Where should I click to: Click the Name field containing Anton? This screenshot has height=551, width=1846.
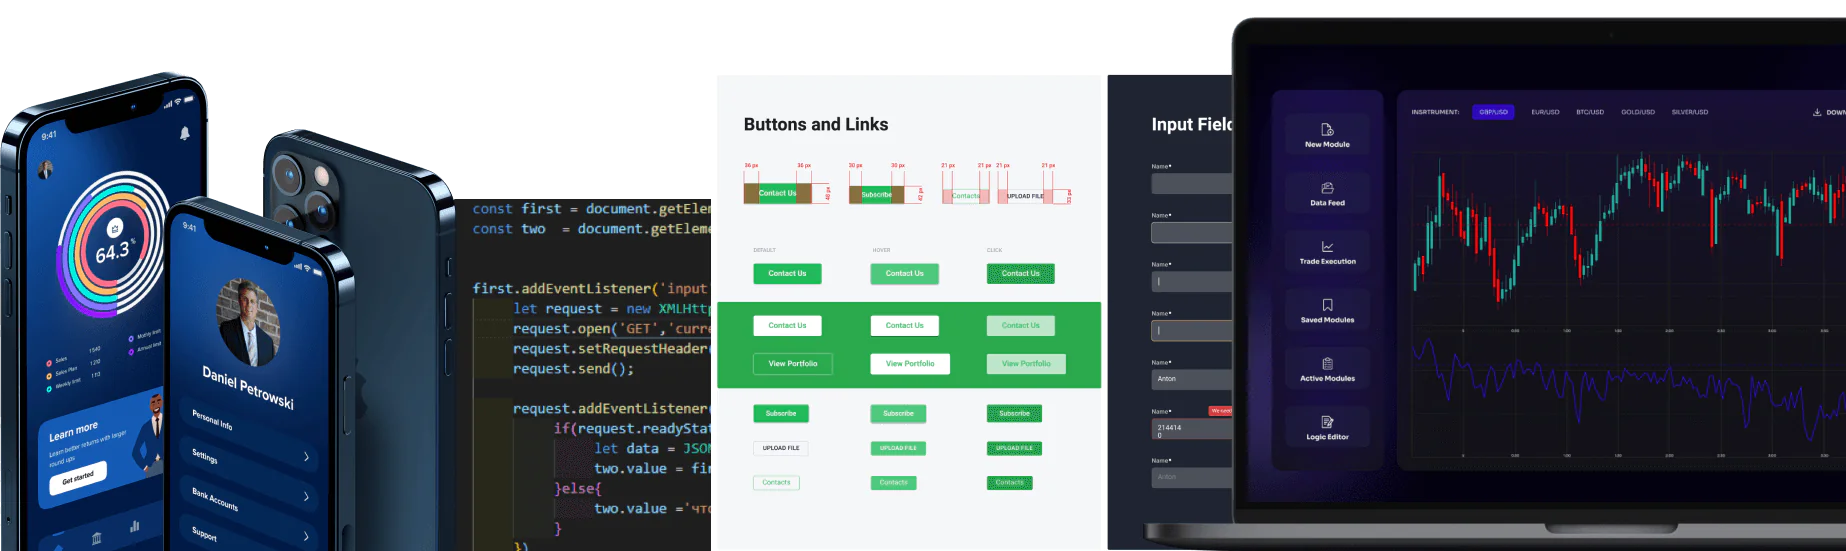coord(1192,379)
